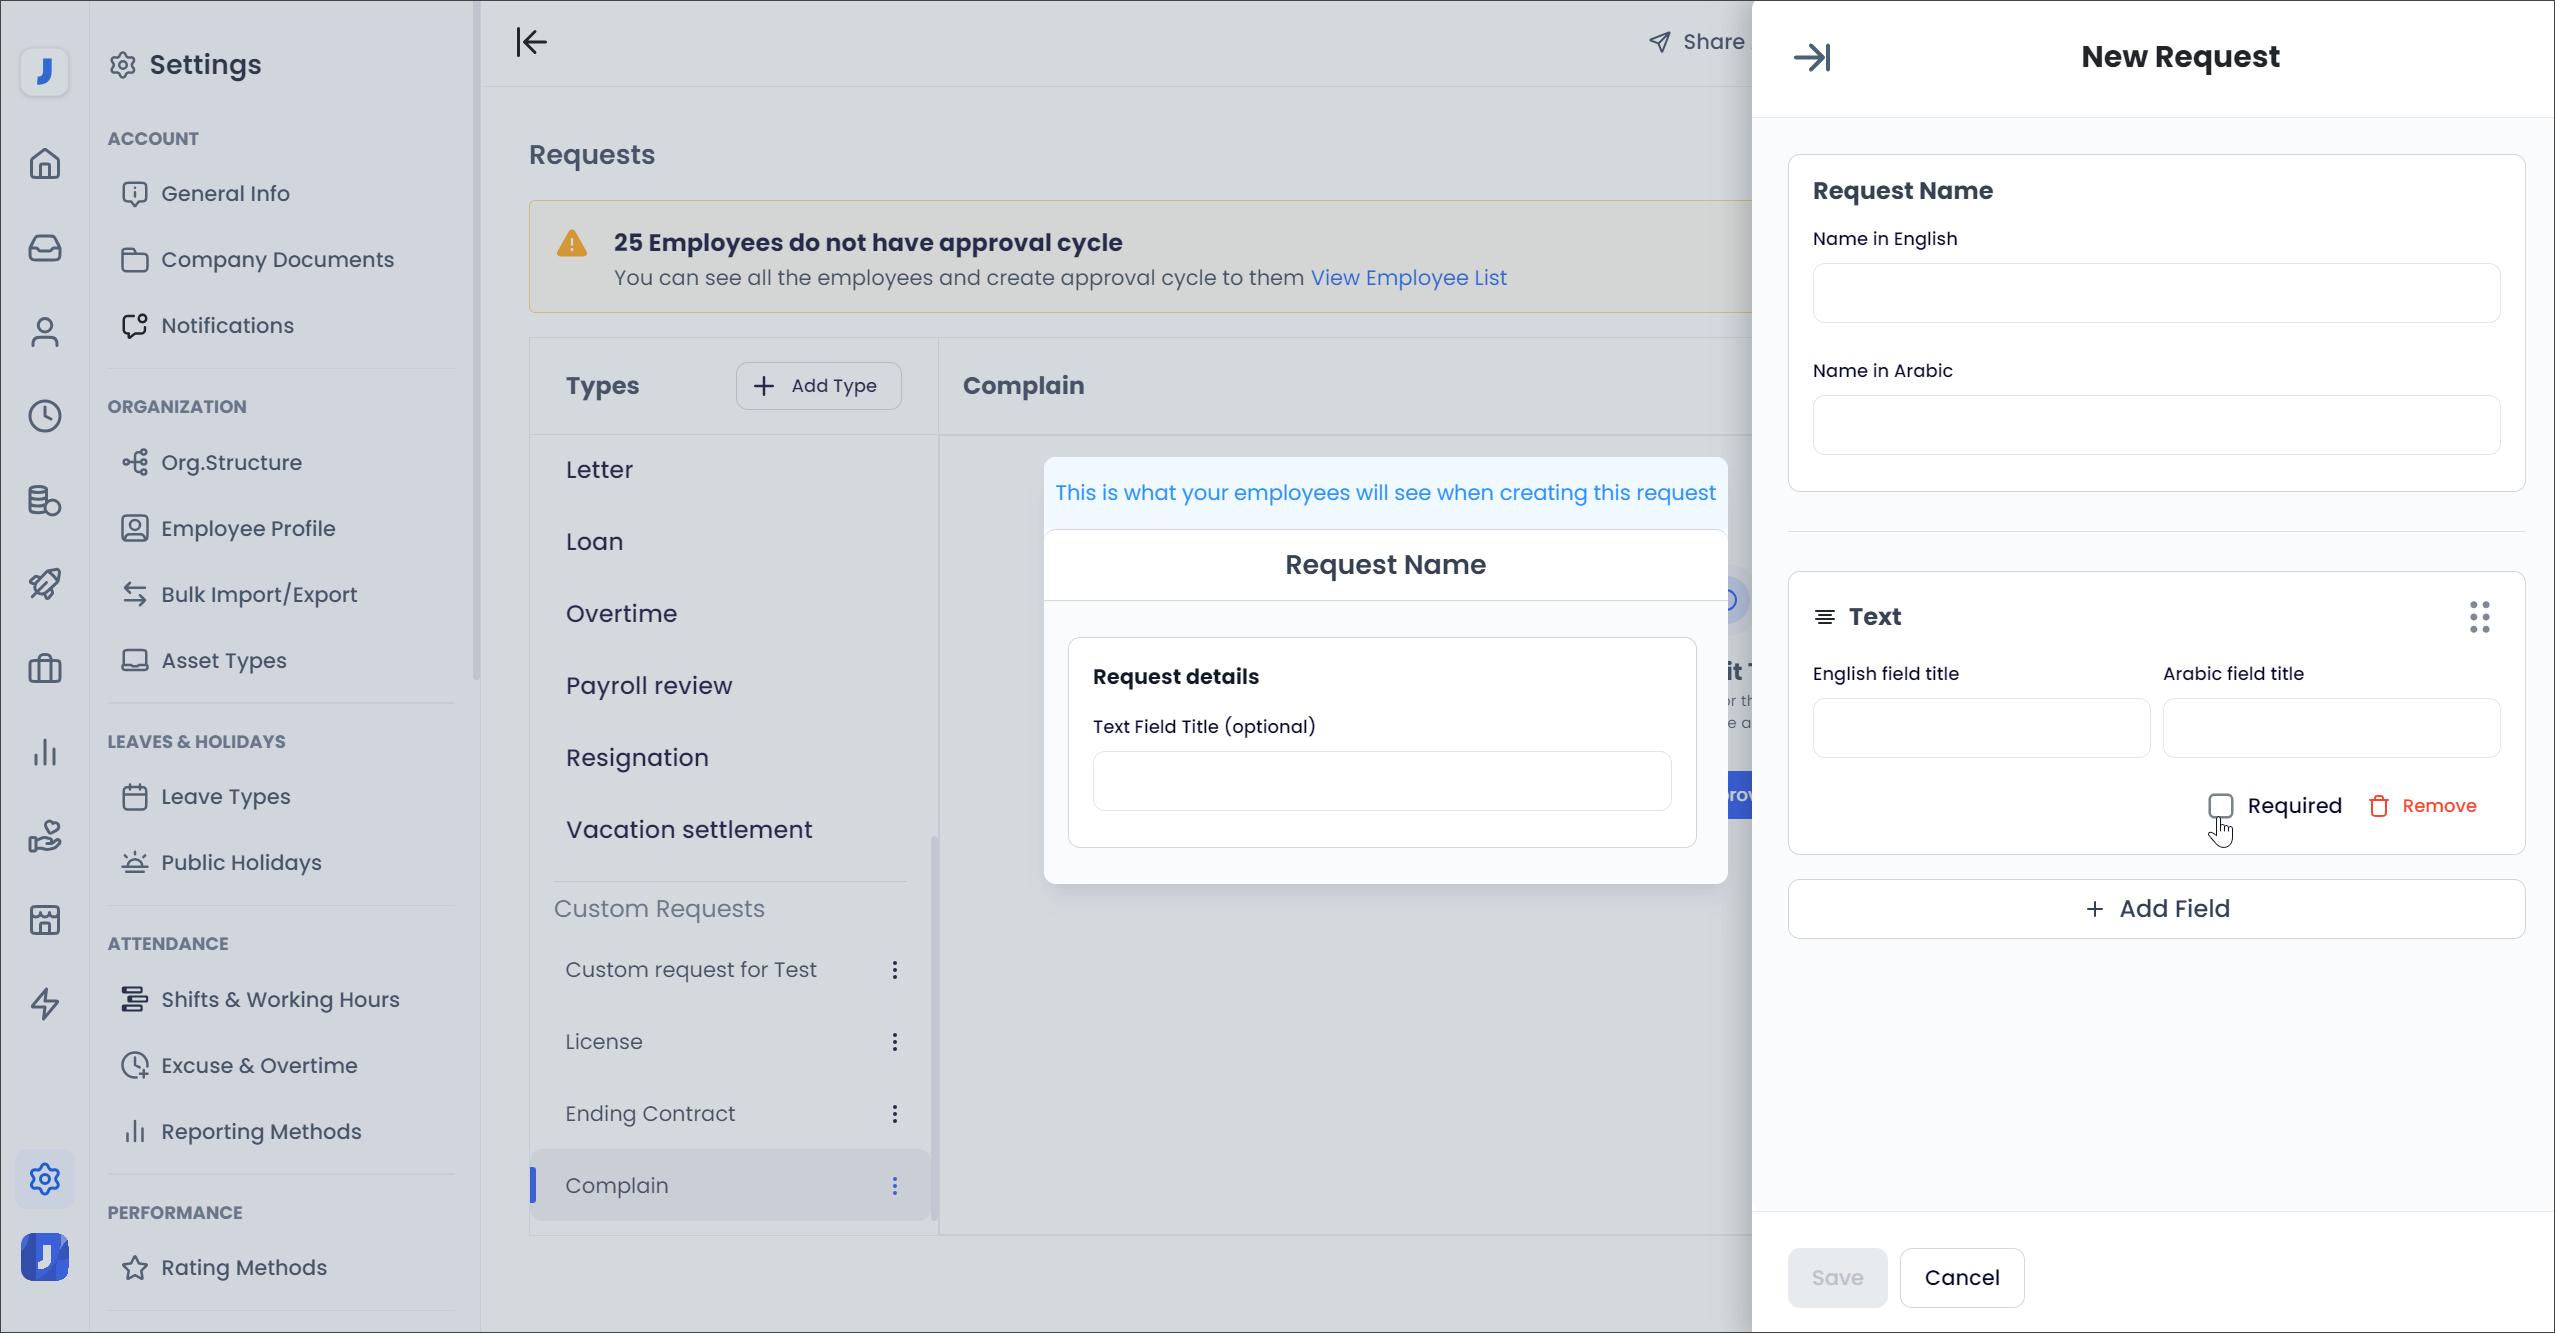The height and width of the screenshot is (1333, 2555).
Task: Enable the Required checkbox for the Text field
Action: (x=2221, y=805)
